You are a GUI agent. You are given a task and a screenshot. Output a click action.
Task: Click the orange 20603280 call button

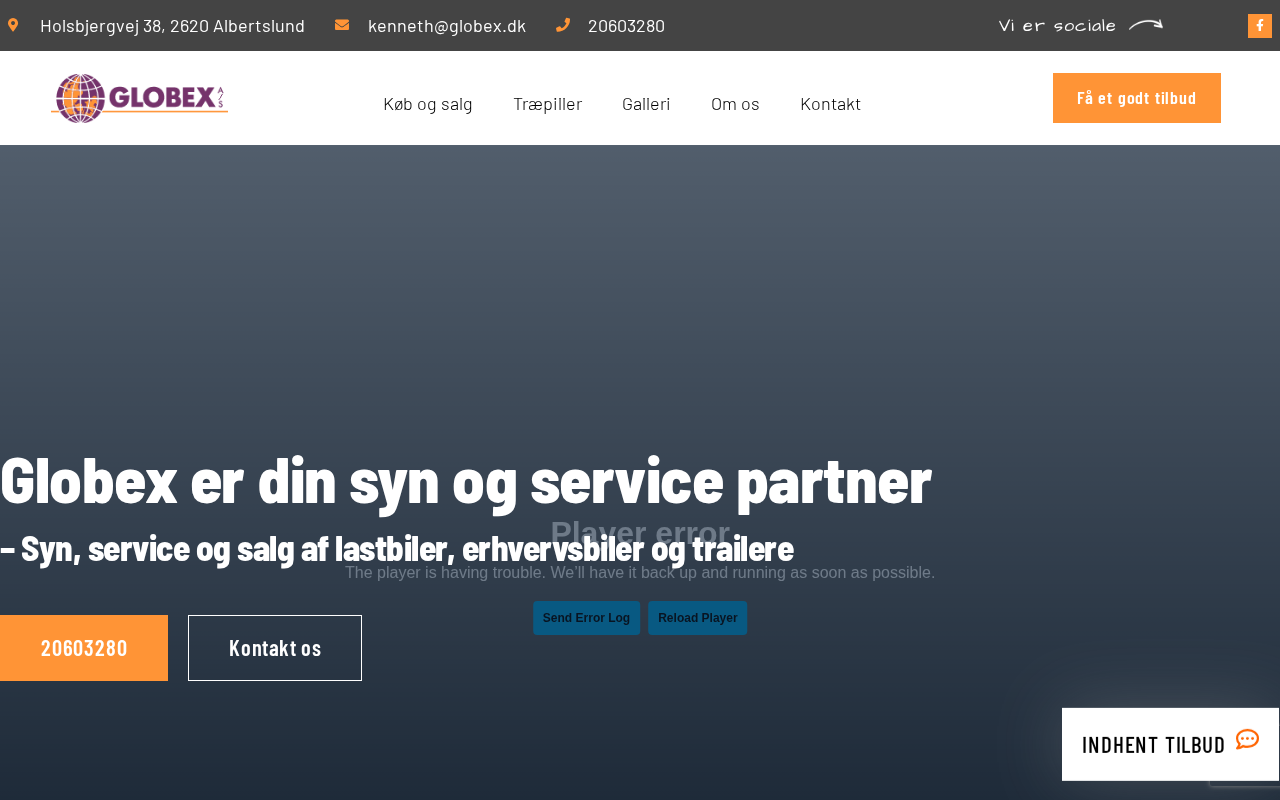pyautogui.click(x=84, y=648)
